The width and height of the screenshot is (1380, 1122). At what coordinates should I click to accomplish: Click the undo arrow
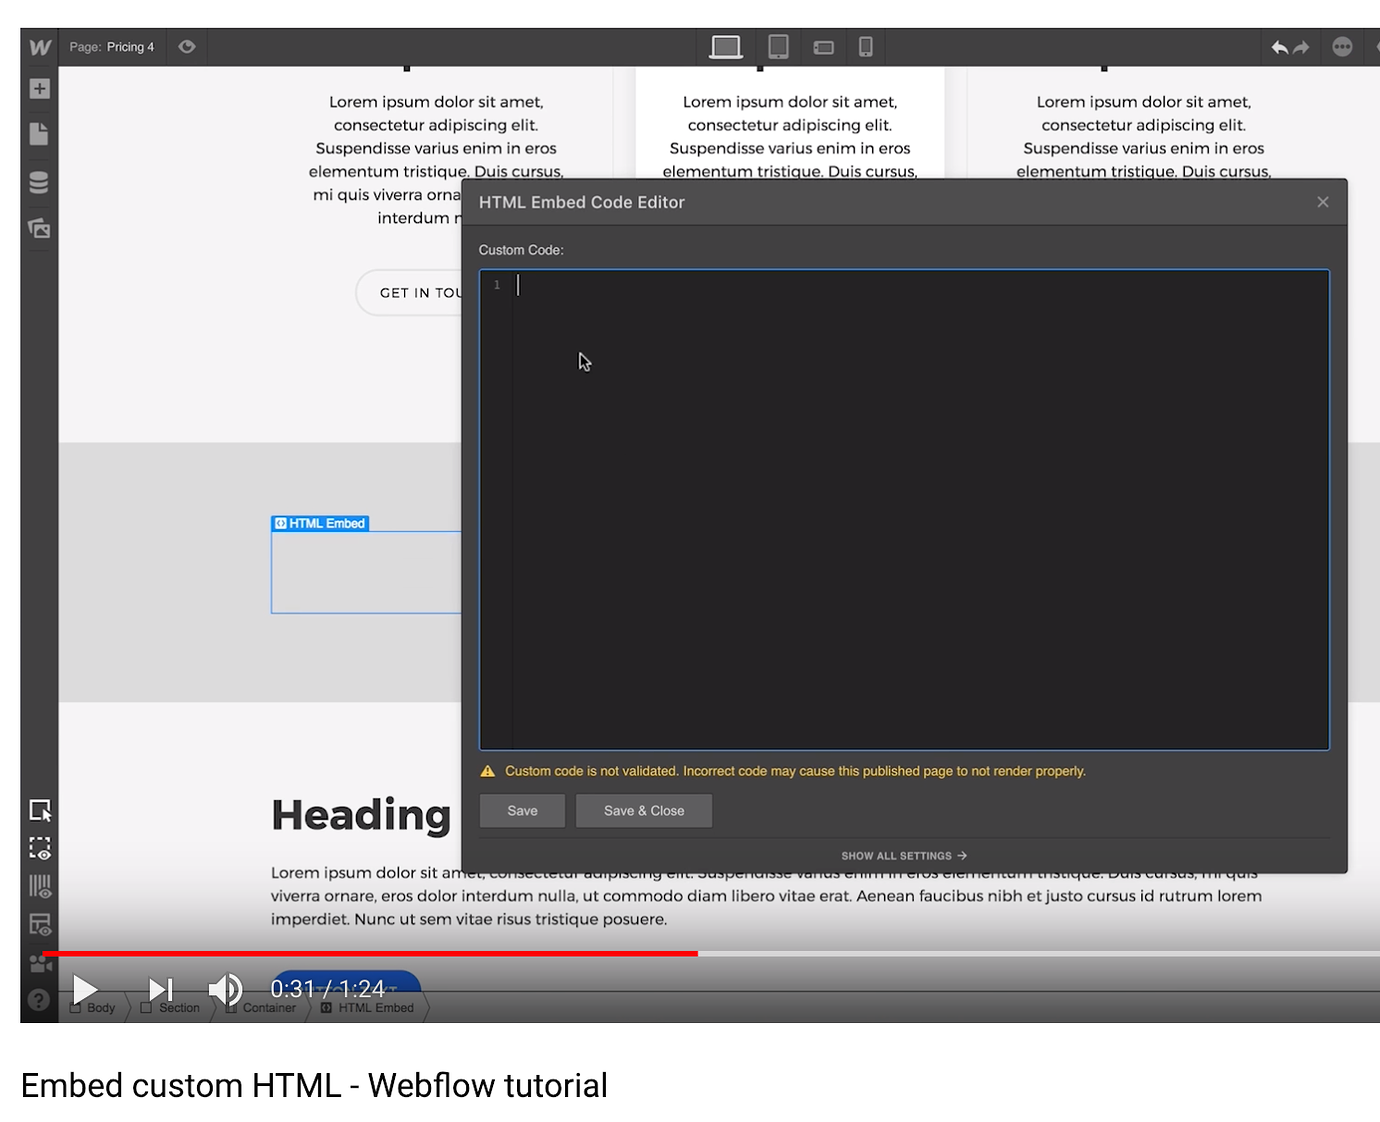(x=1280, y=46)
